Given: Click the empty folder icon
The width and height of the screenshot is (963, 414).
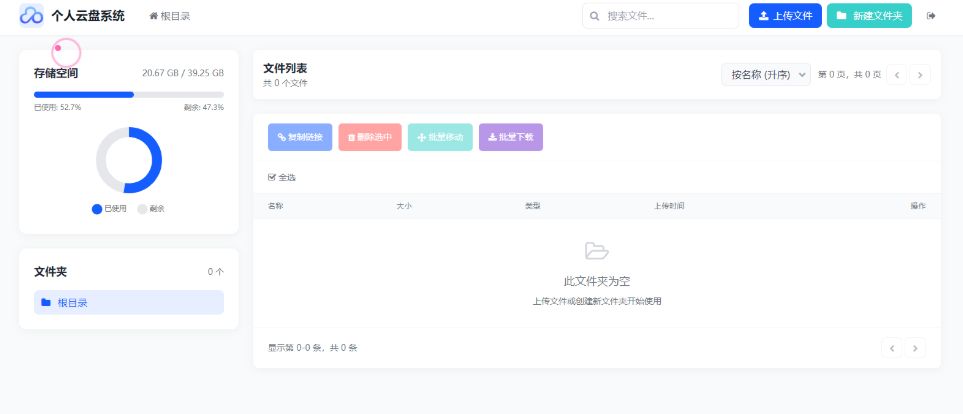Looking at the screenshot, I should point(596,251).
